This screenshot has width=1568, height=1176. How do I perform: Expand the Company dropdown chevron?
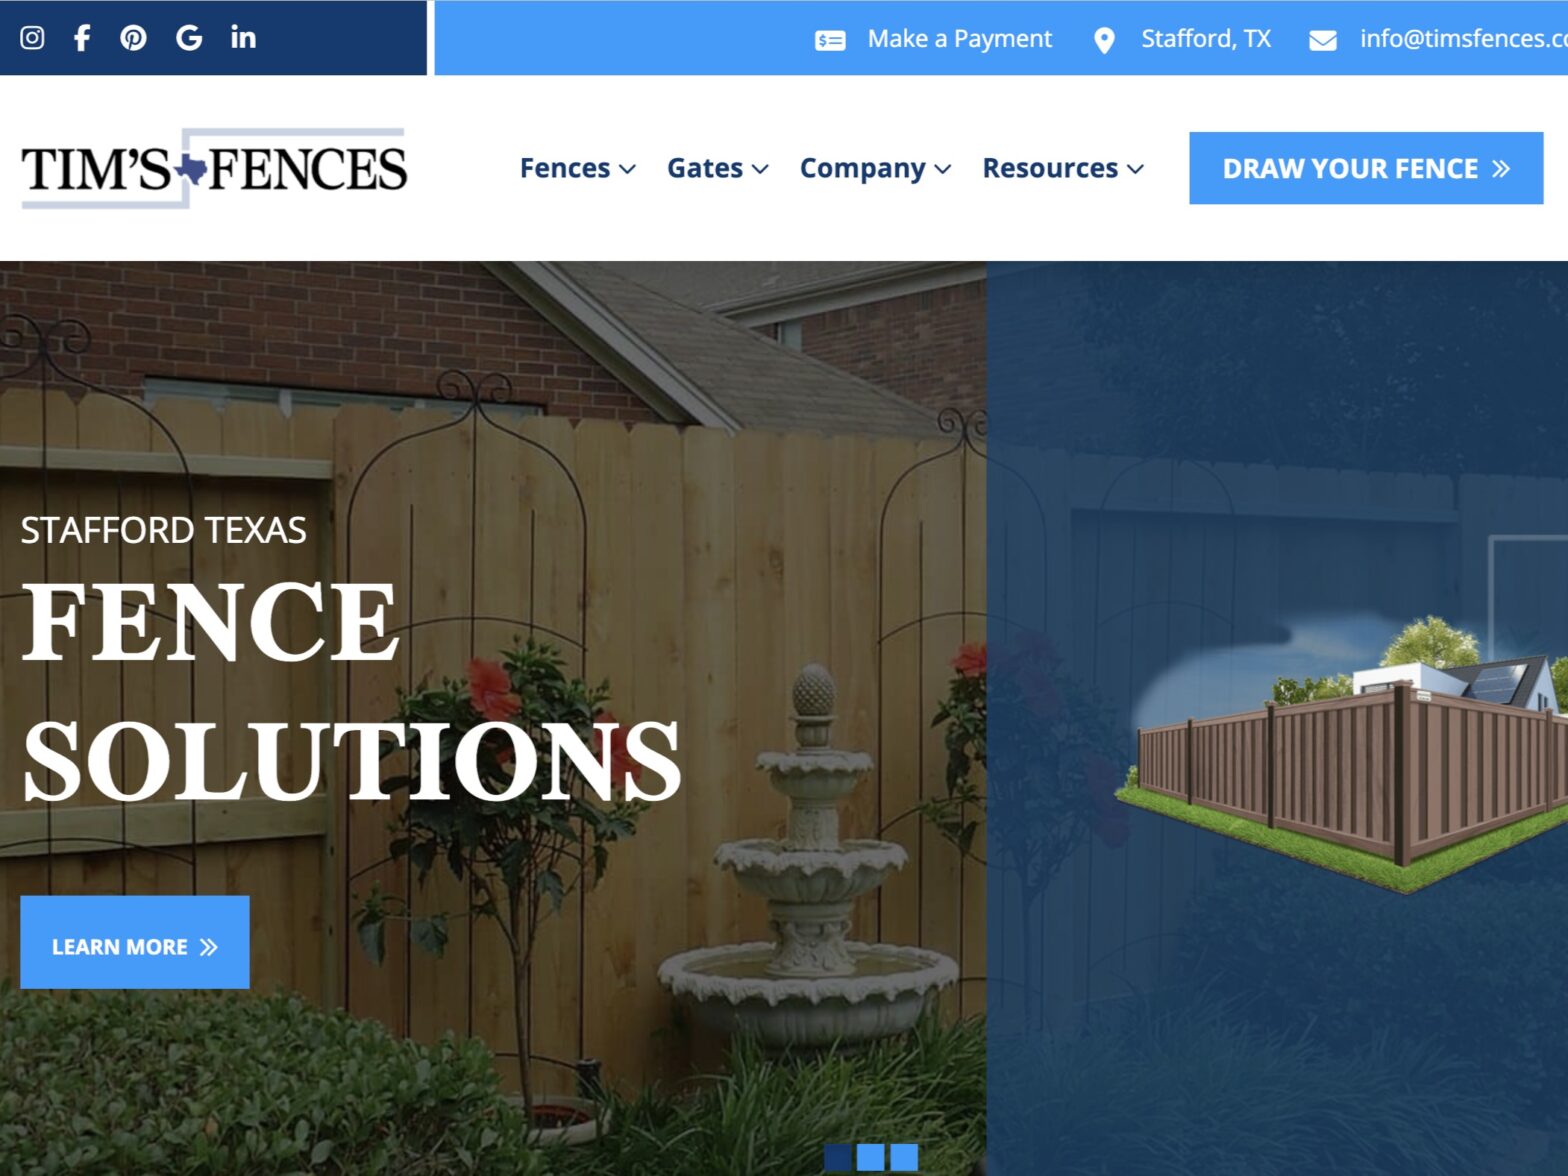pos(943,169)
